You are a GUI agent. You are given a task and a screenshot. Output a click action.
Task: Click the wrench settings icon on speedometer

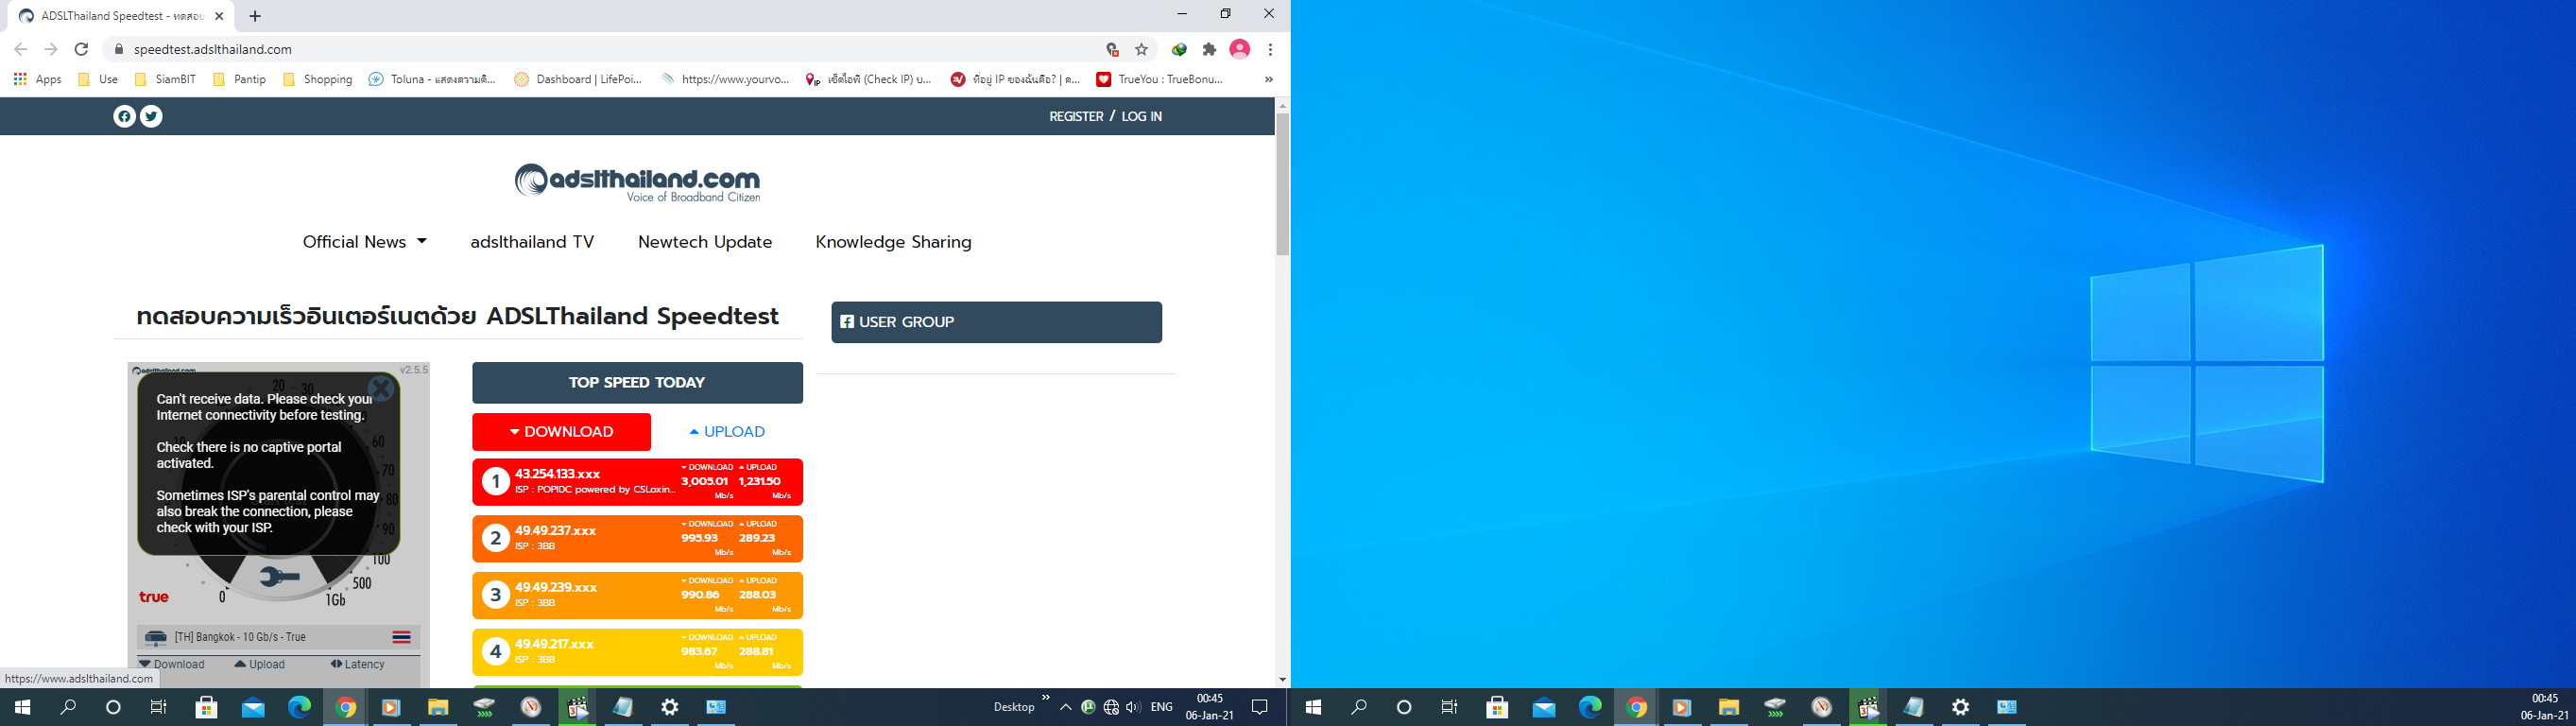click(279, 576)
